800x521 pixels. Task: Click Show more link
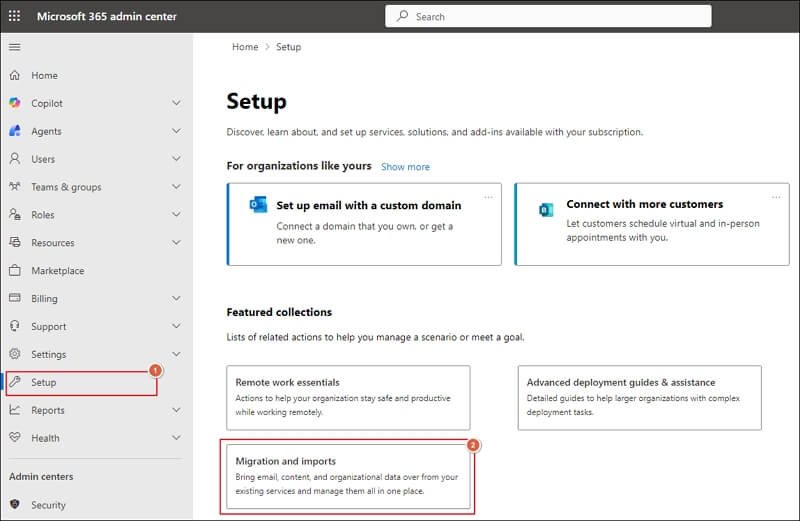[x=405, y=167]
